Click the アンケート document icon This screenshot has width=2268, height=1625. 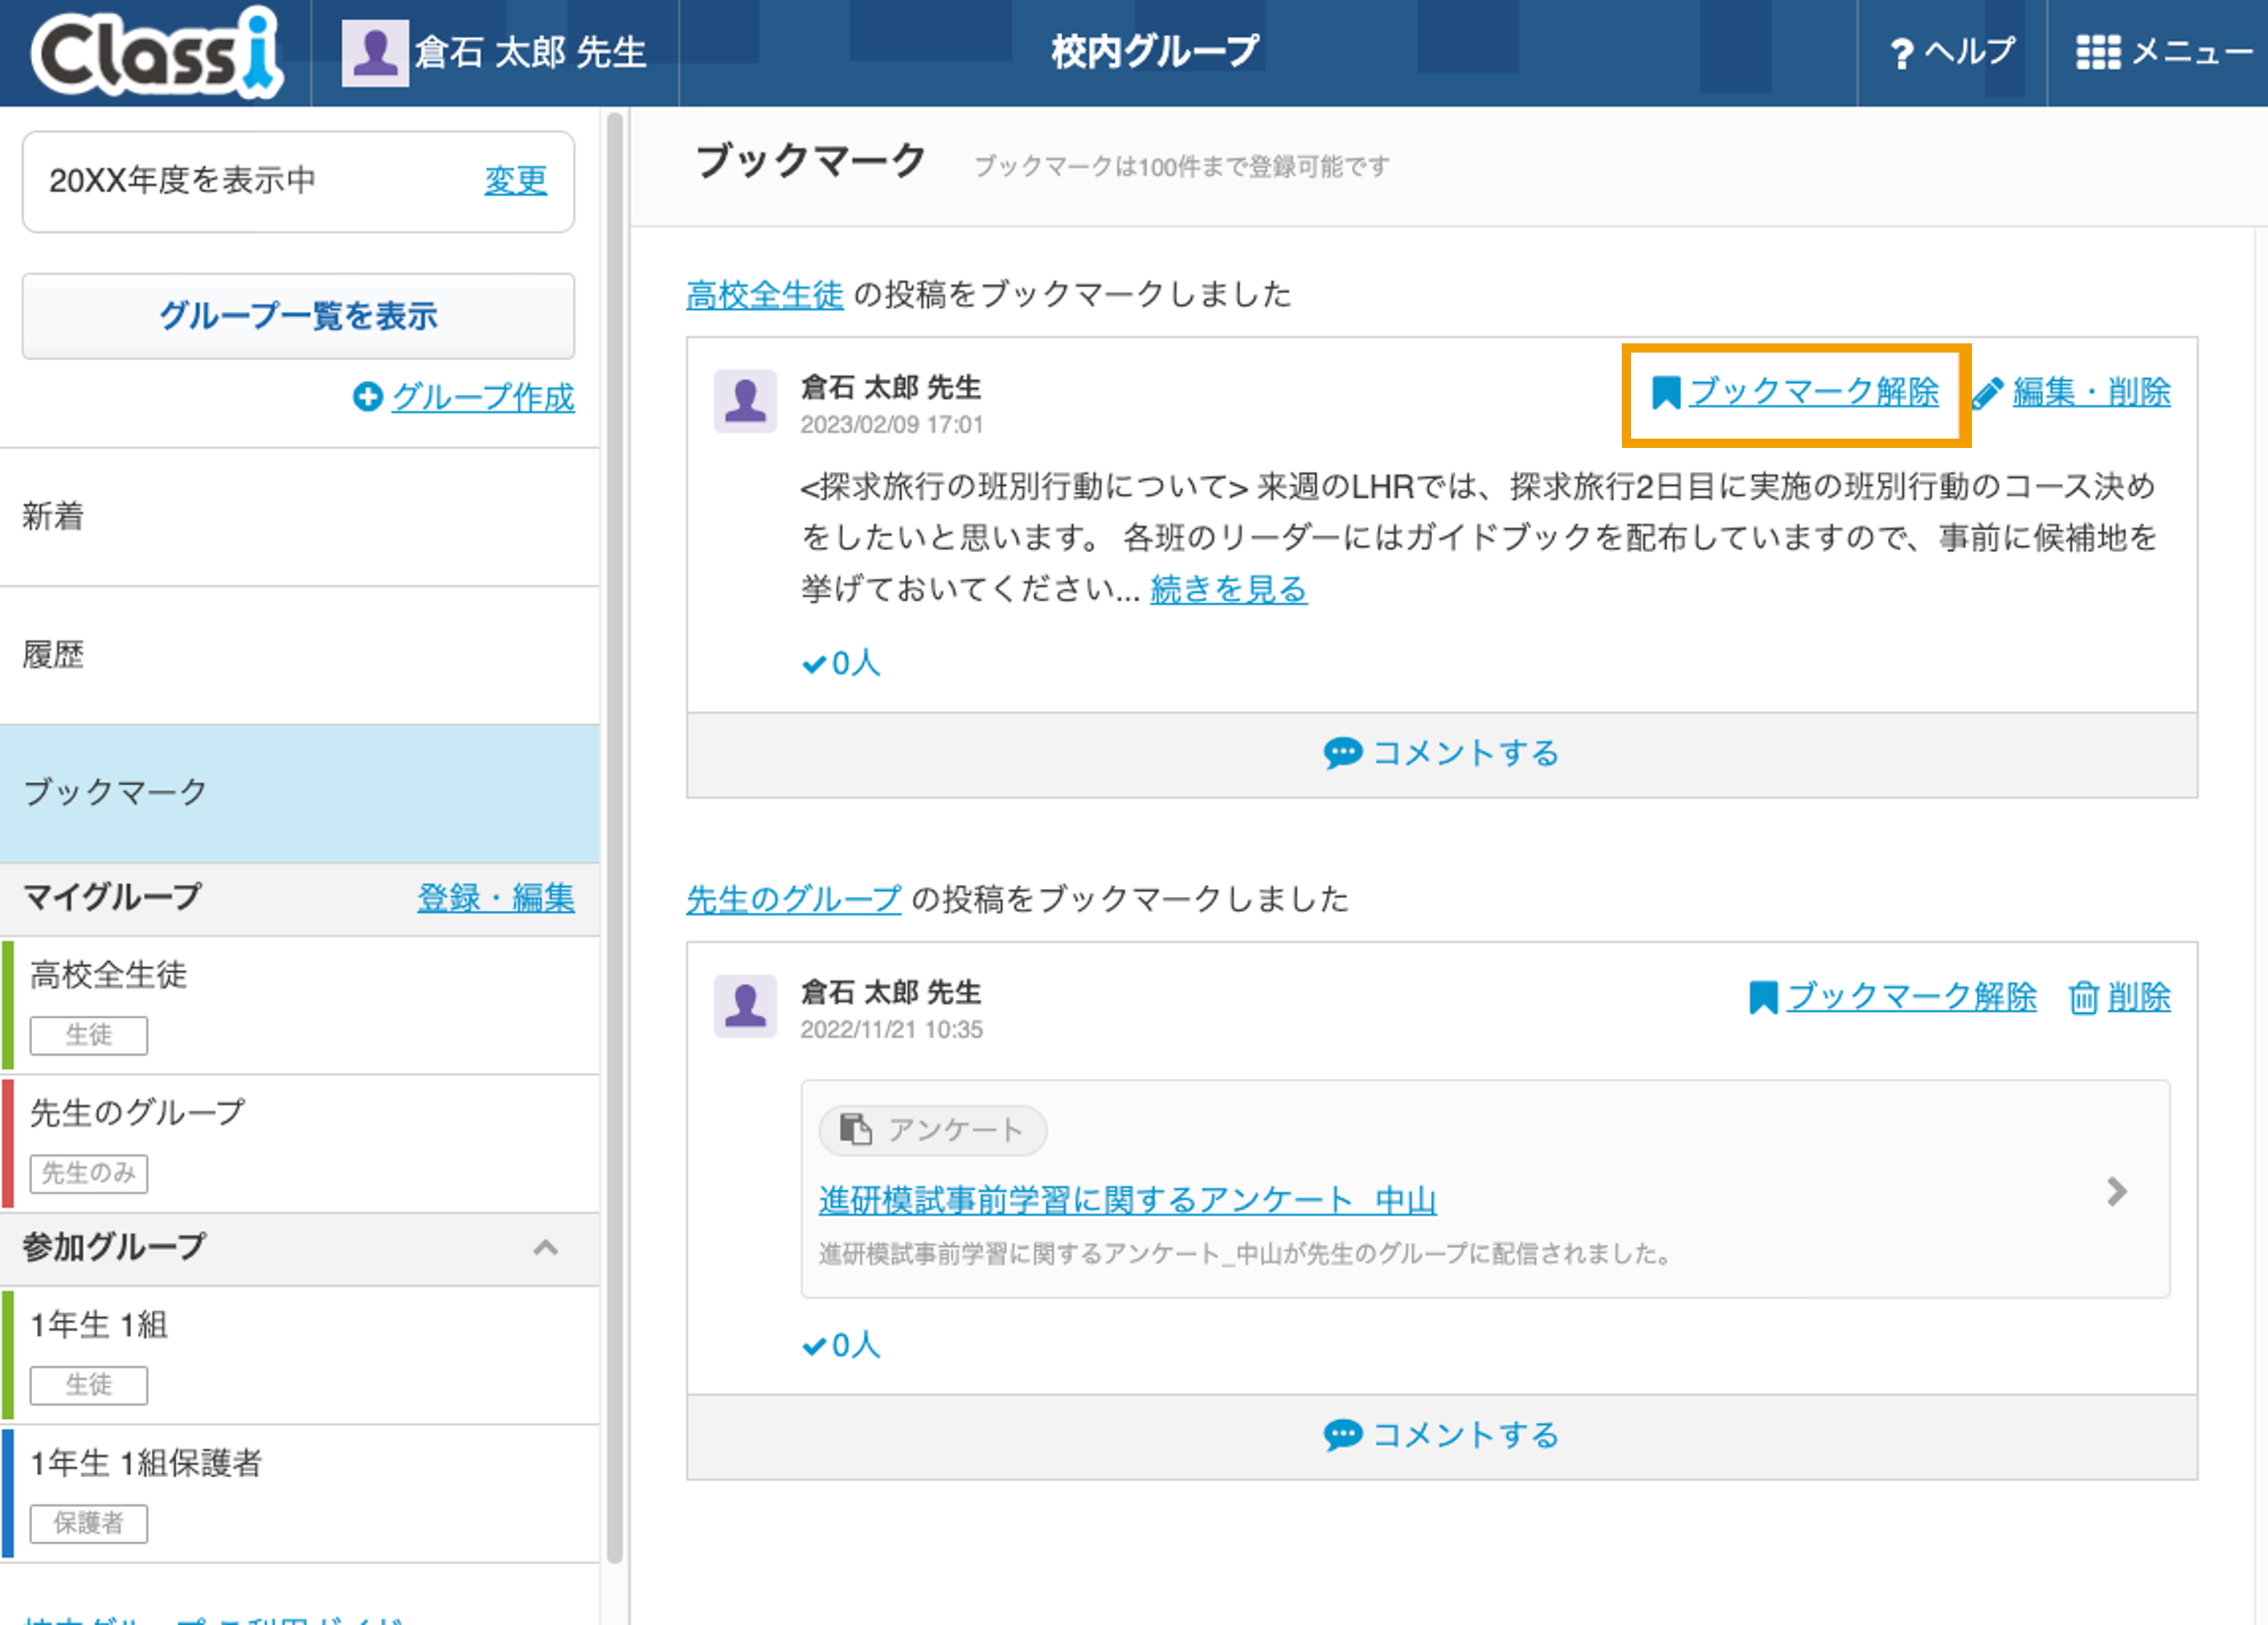[x=856, y=1130]
